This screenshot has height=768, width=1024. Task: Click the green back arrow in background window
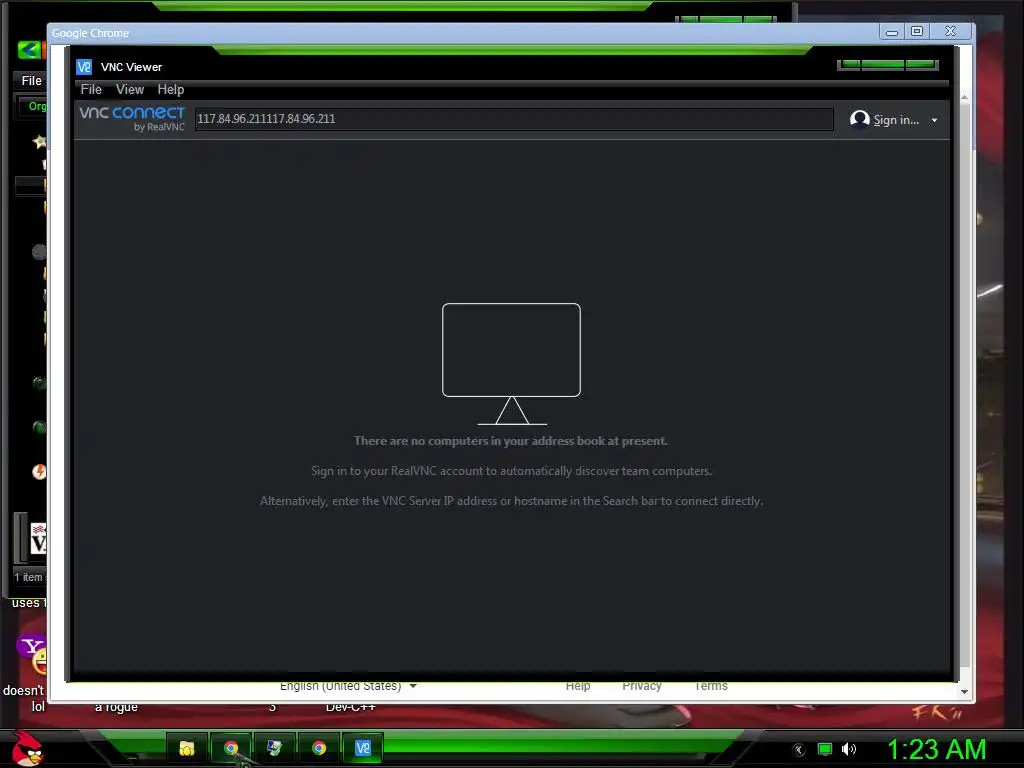click(29, 49)
